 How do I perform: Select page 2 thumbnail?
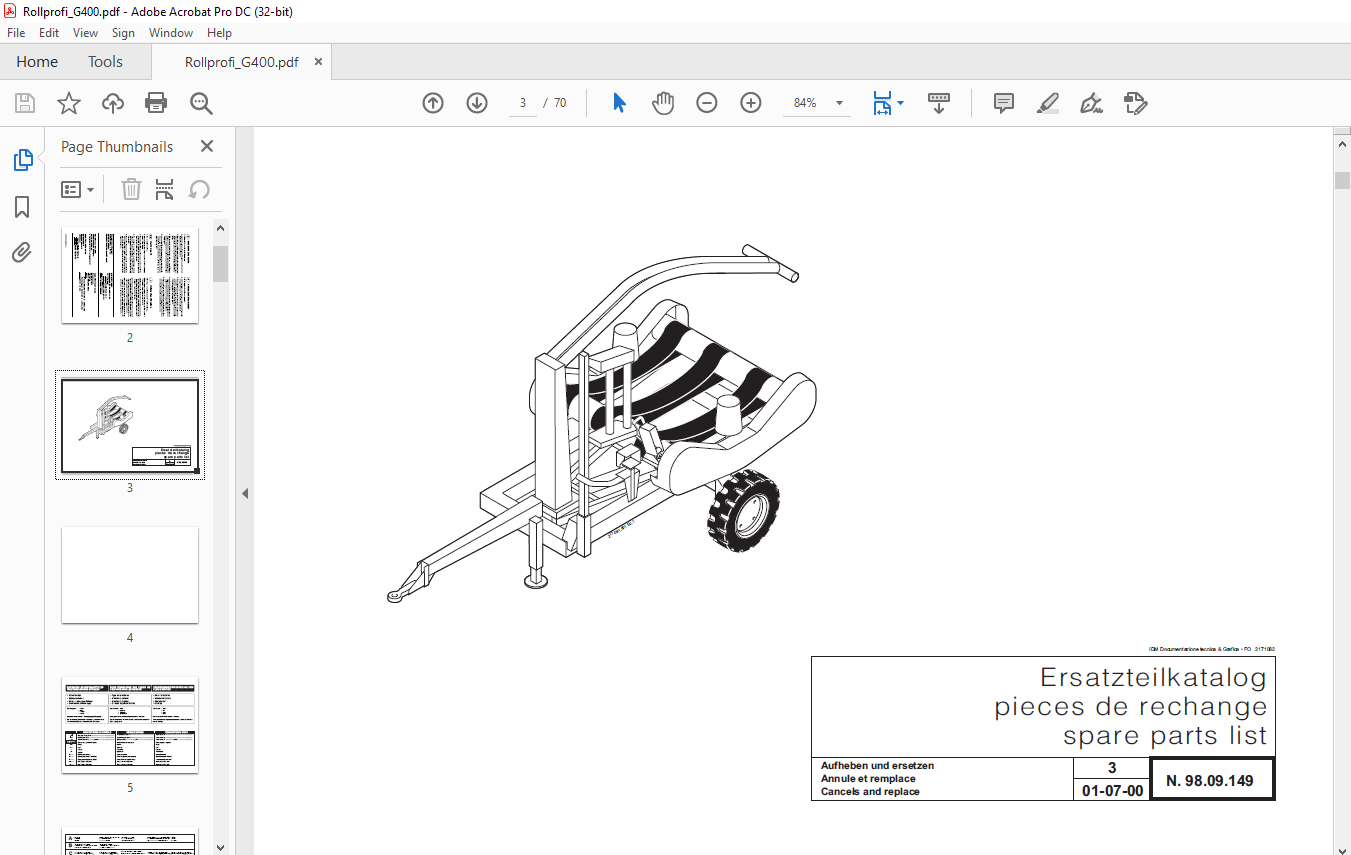130,275
